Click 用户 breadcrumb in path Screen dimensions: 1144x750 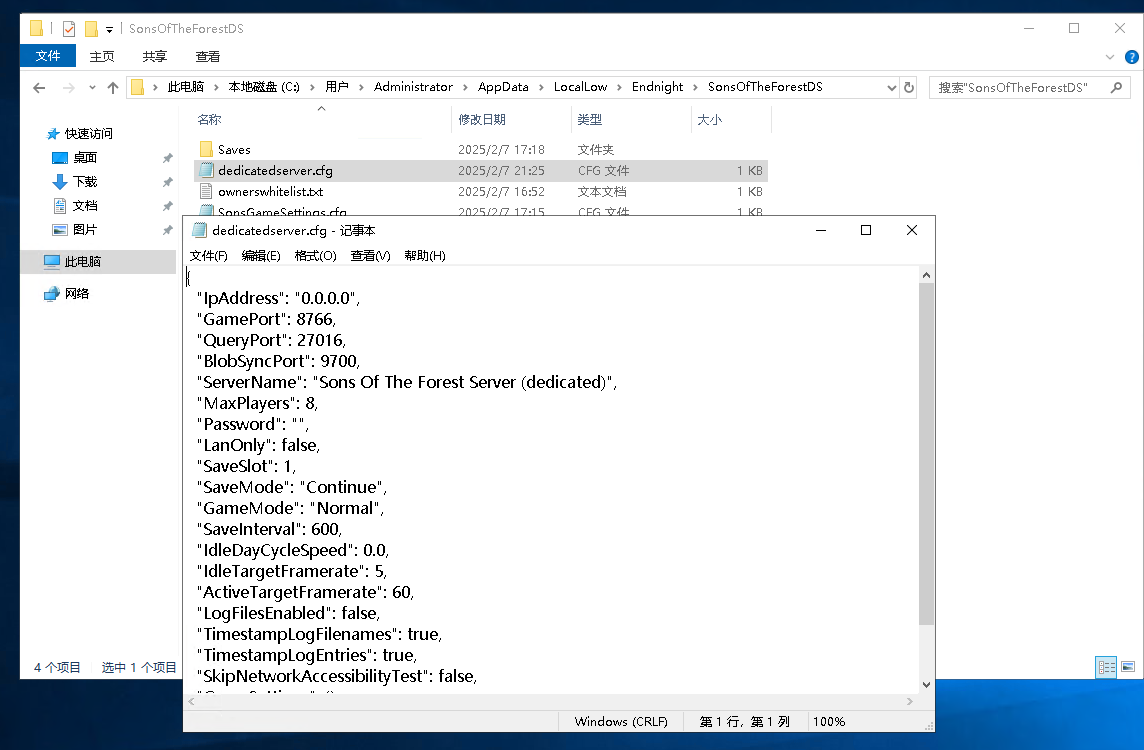[x=336, y=87]
